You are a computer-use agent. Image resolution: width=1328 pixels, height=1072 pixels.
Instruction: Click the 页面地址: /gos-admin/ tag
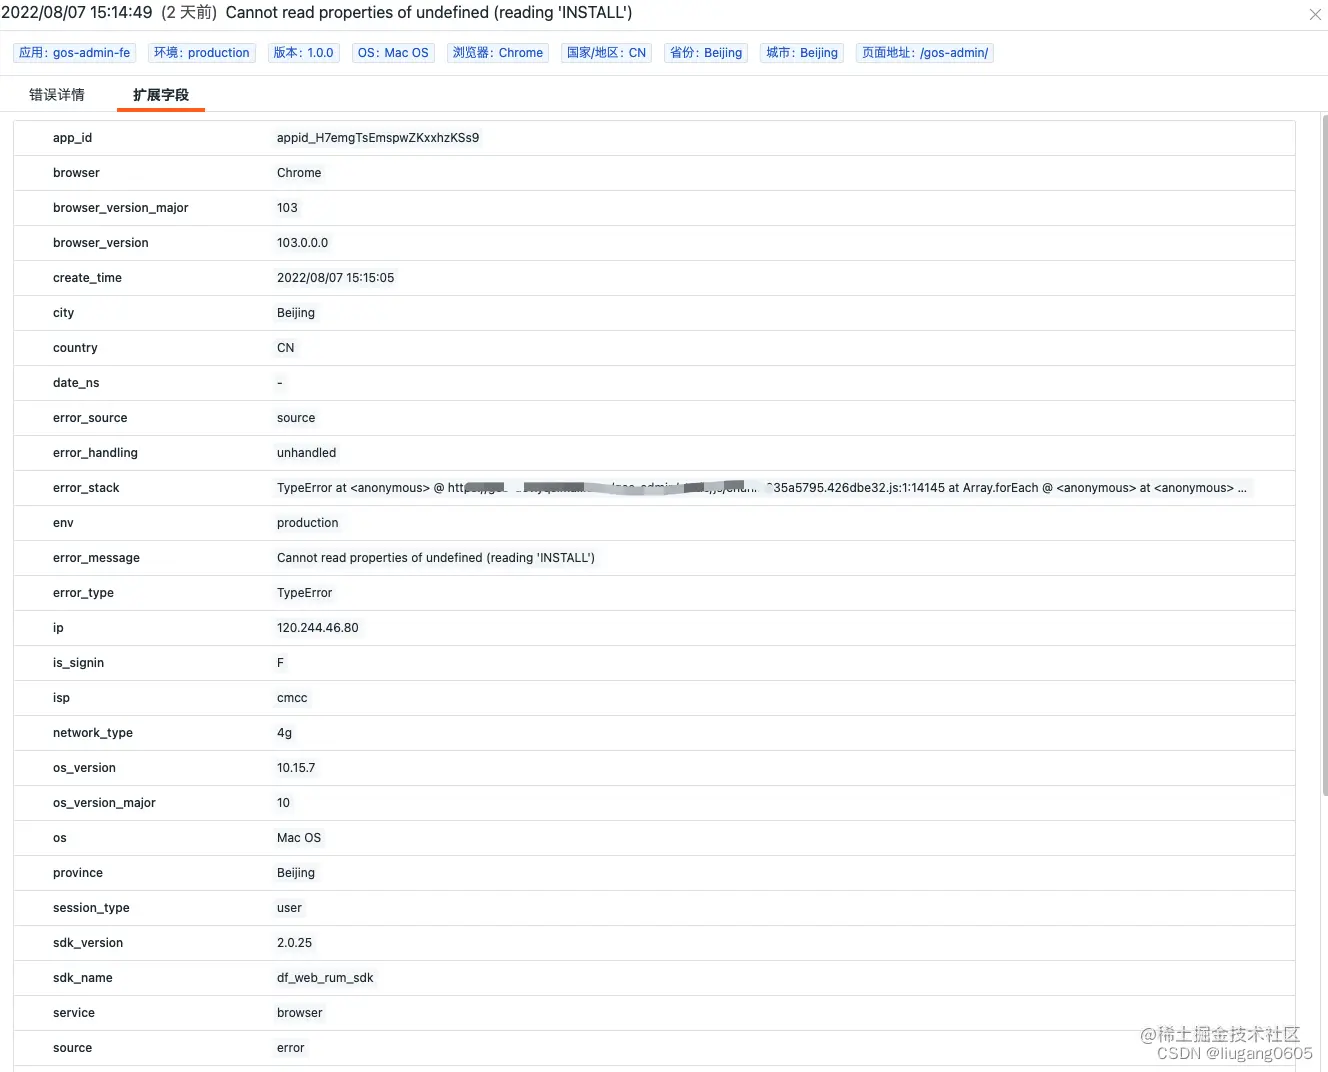925,53
